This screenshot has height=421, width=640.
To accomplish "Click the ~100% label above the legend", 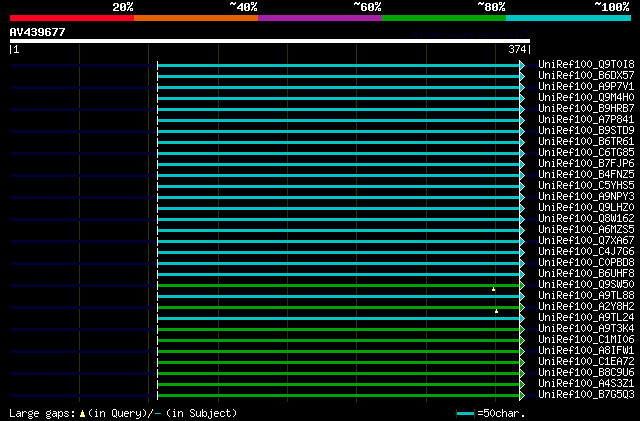I will tap(611, 7).
